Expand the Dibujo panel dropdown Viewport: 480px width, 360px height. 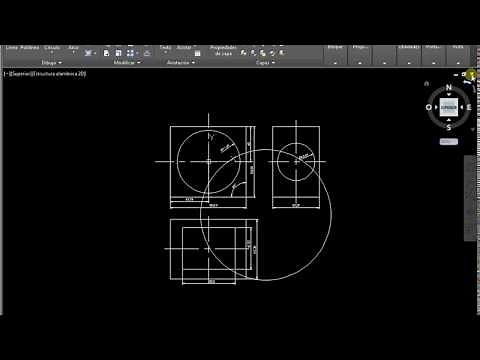[x=52, y=62]
